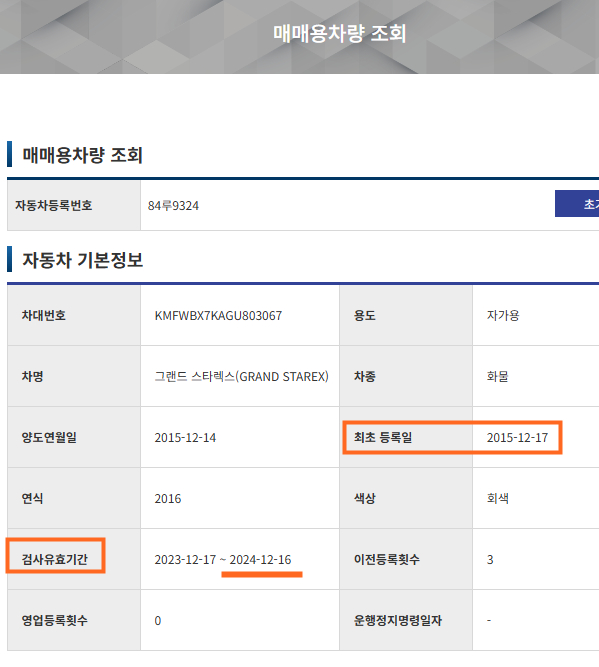
Task: Click the 영업등록횟수 label cell
Action: (74, 620)
